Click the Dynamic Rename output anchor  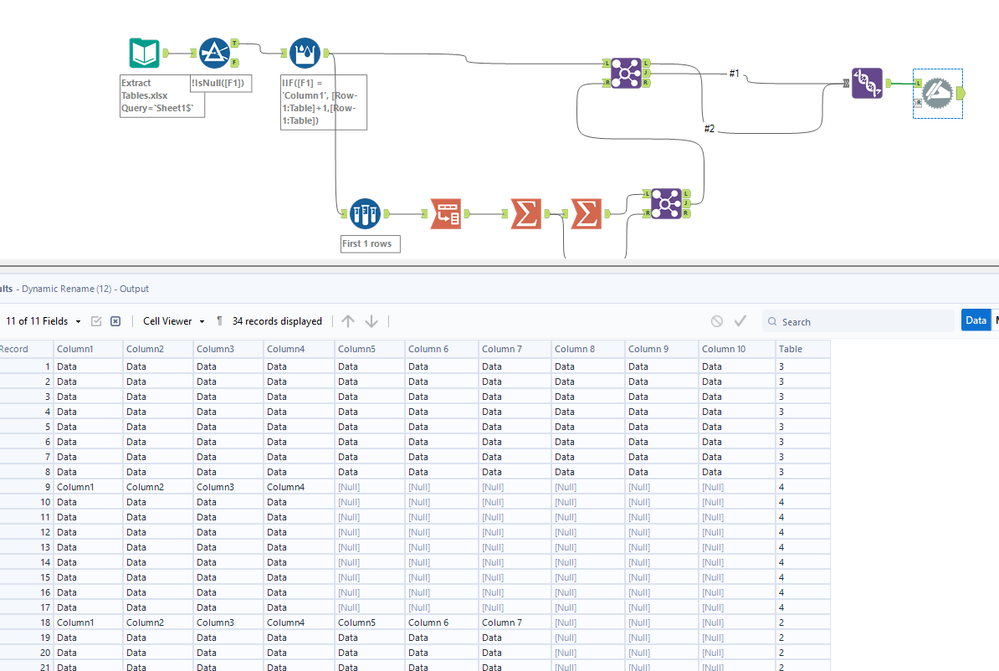[x=961, y=93]
